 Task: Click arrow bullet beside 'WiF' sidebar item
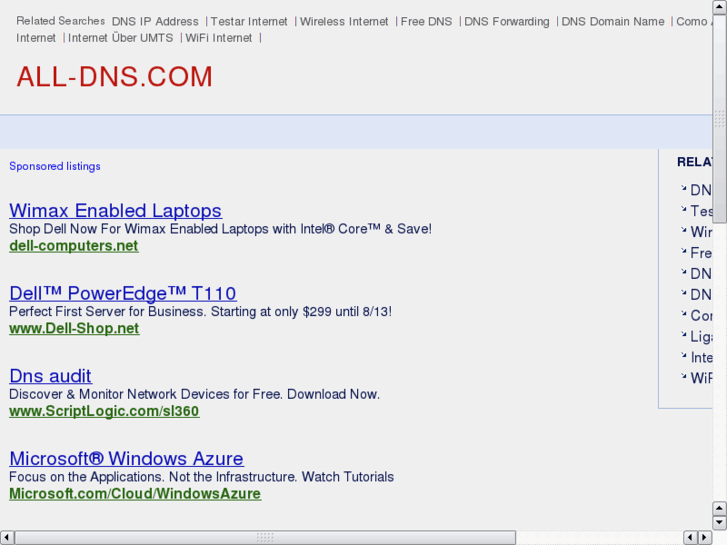(683, 376)
